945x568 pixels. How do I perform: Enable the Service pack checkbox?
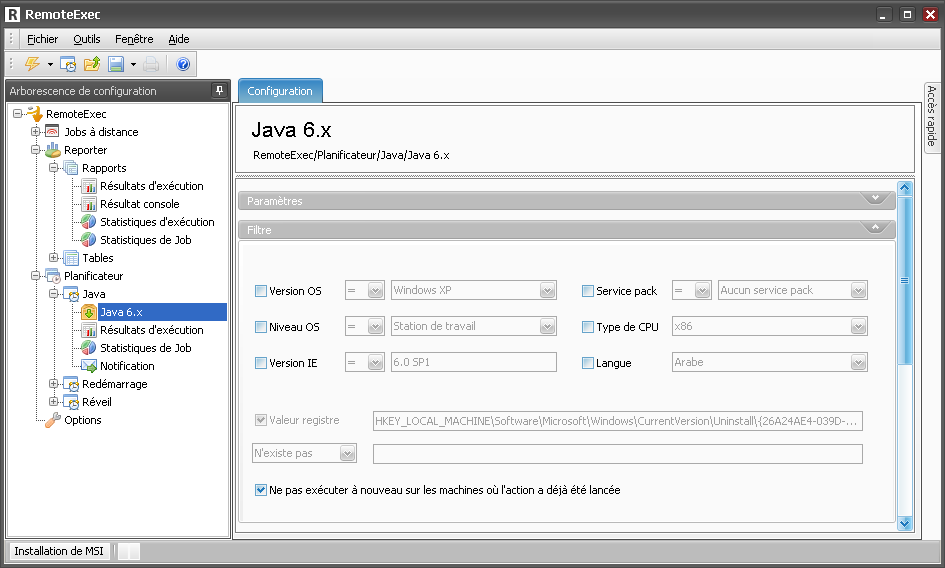click(x=588, y=291)
